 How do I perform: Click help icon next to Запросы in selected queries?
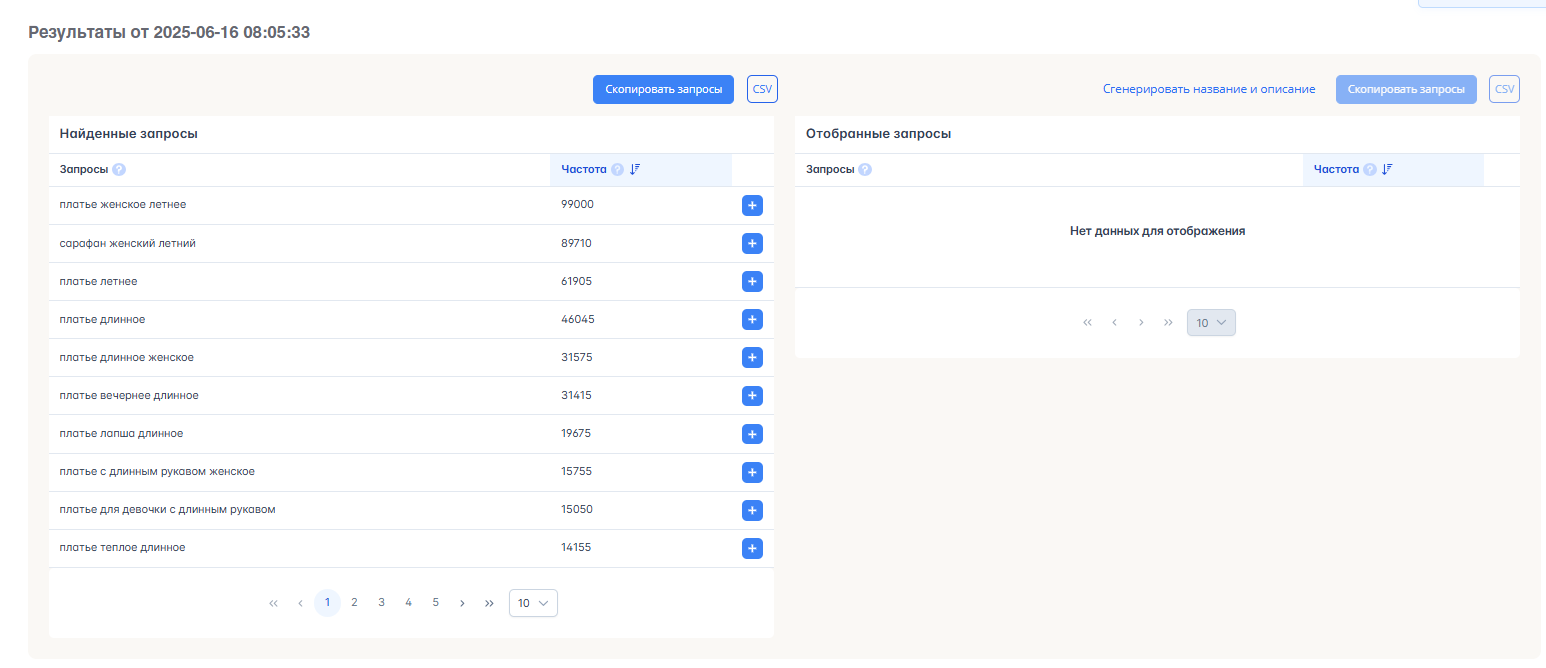(x=865, y=170)
